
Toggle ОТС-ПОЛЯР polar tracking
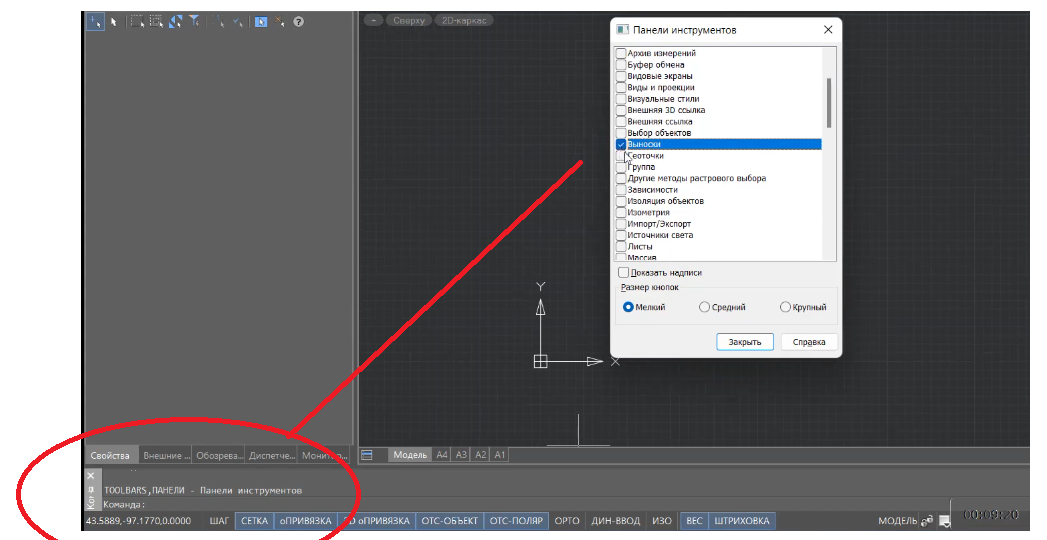click(x=516, y=521)
